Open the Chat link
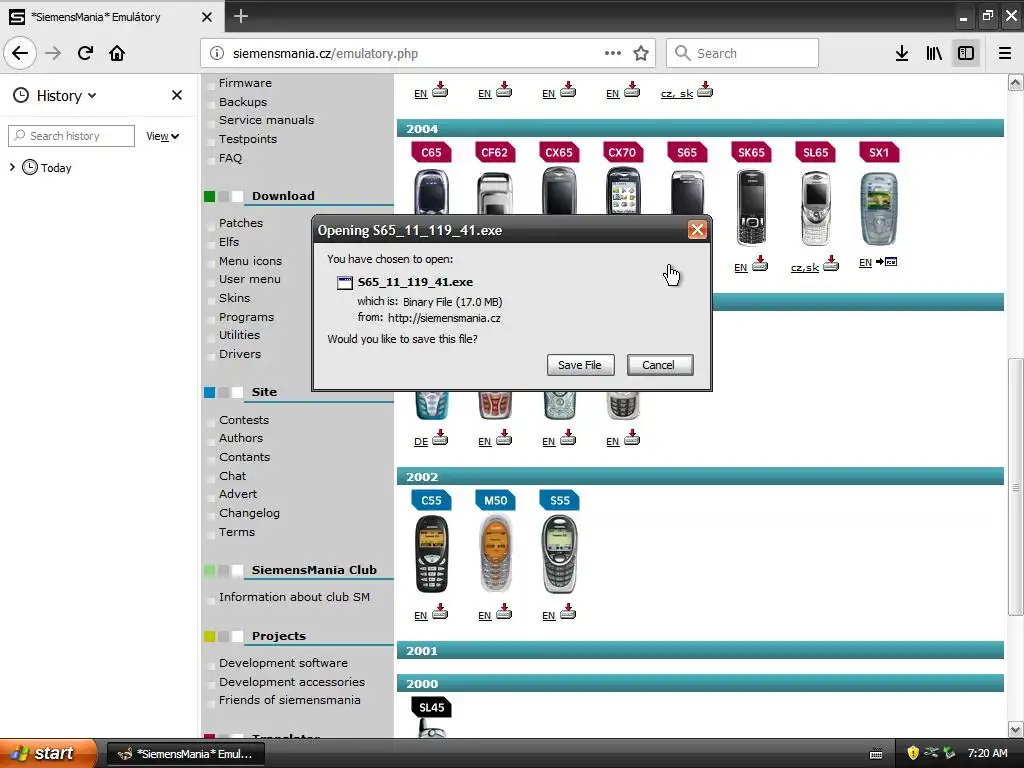Screen dimensions: 1024x768 [x=232, y=476]
